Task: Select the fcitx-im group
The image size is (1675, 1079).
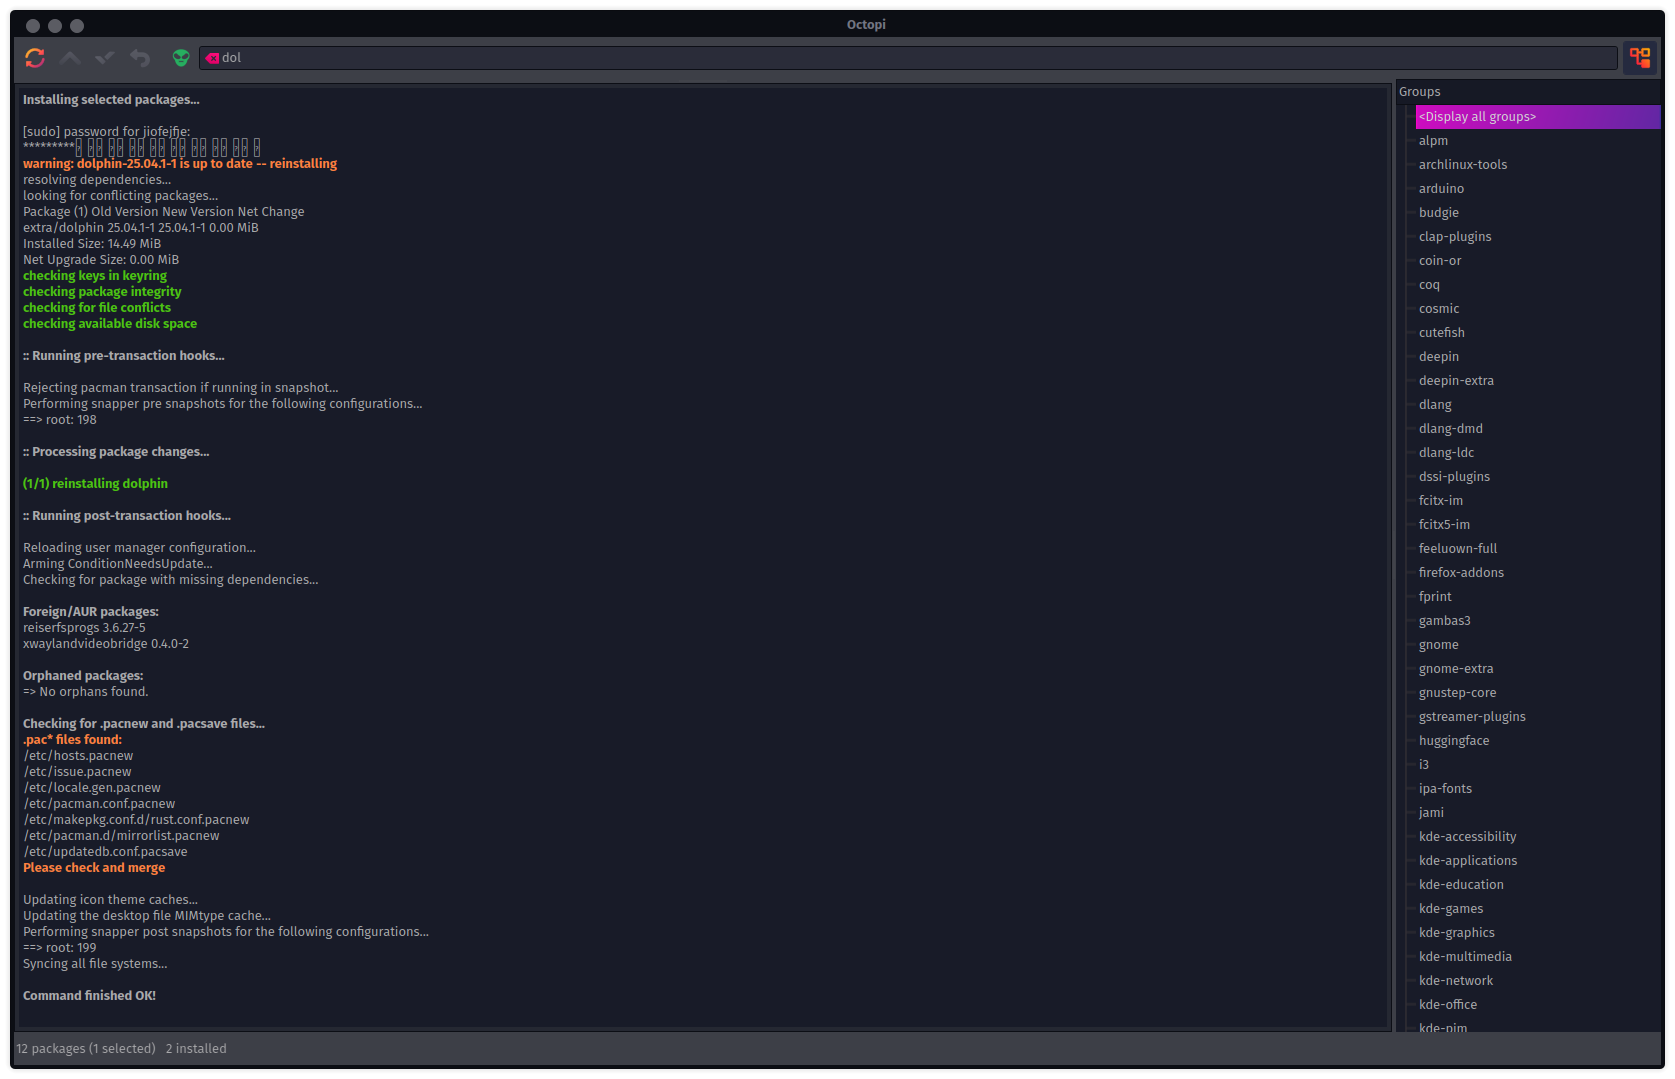Action: click(1538, 501)
